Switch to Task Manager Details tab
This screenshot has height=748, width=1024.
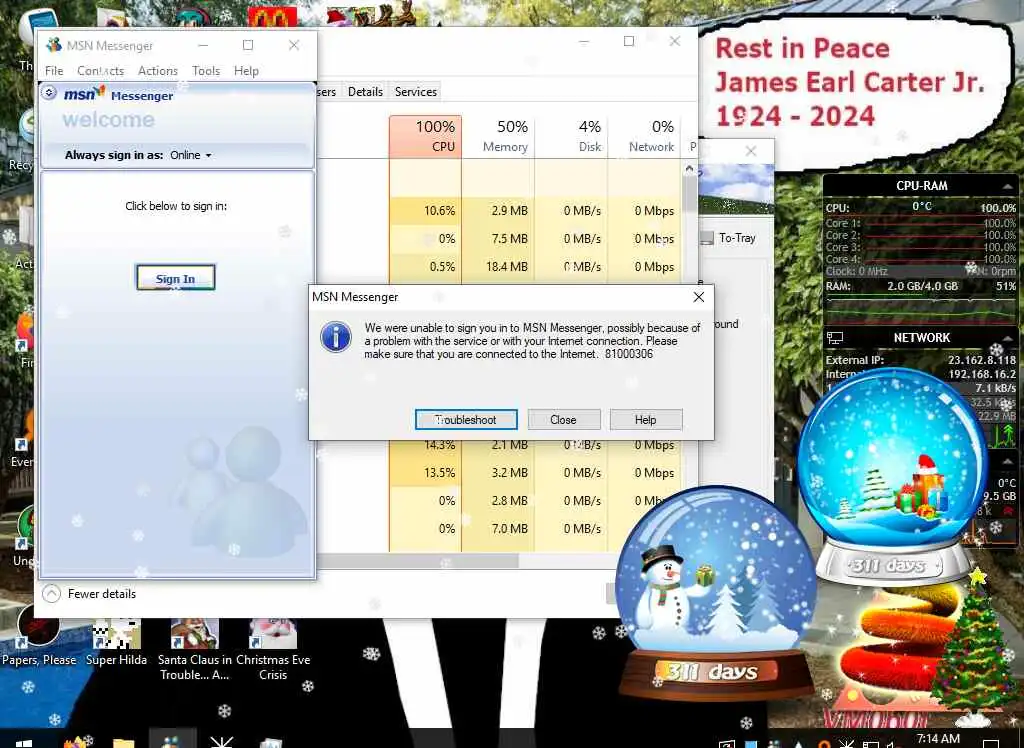pos(365,92)
